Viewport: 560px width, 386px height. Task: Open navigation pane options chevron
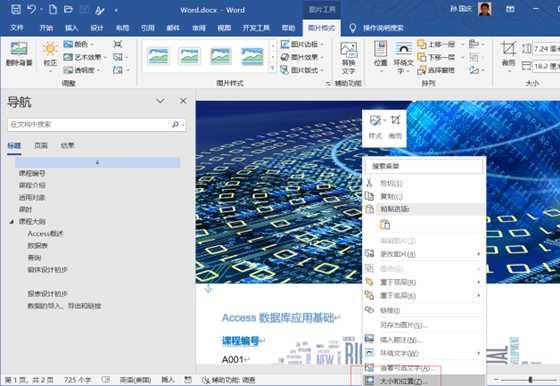(160, 101)
